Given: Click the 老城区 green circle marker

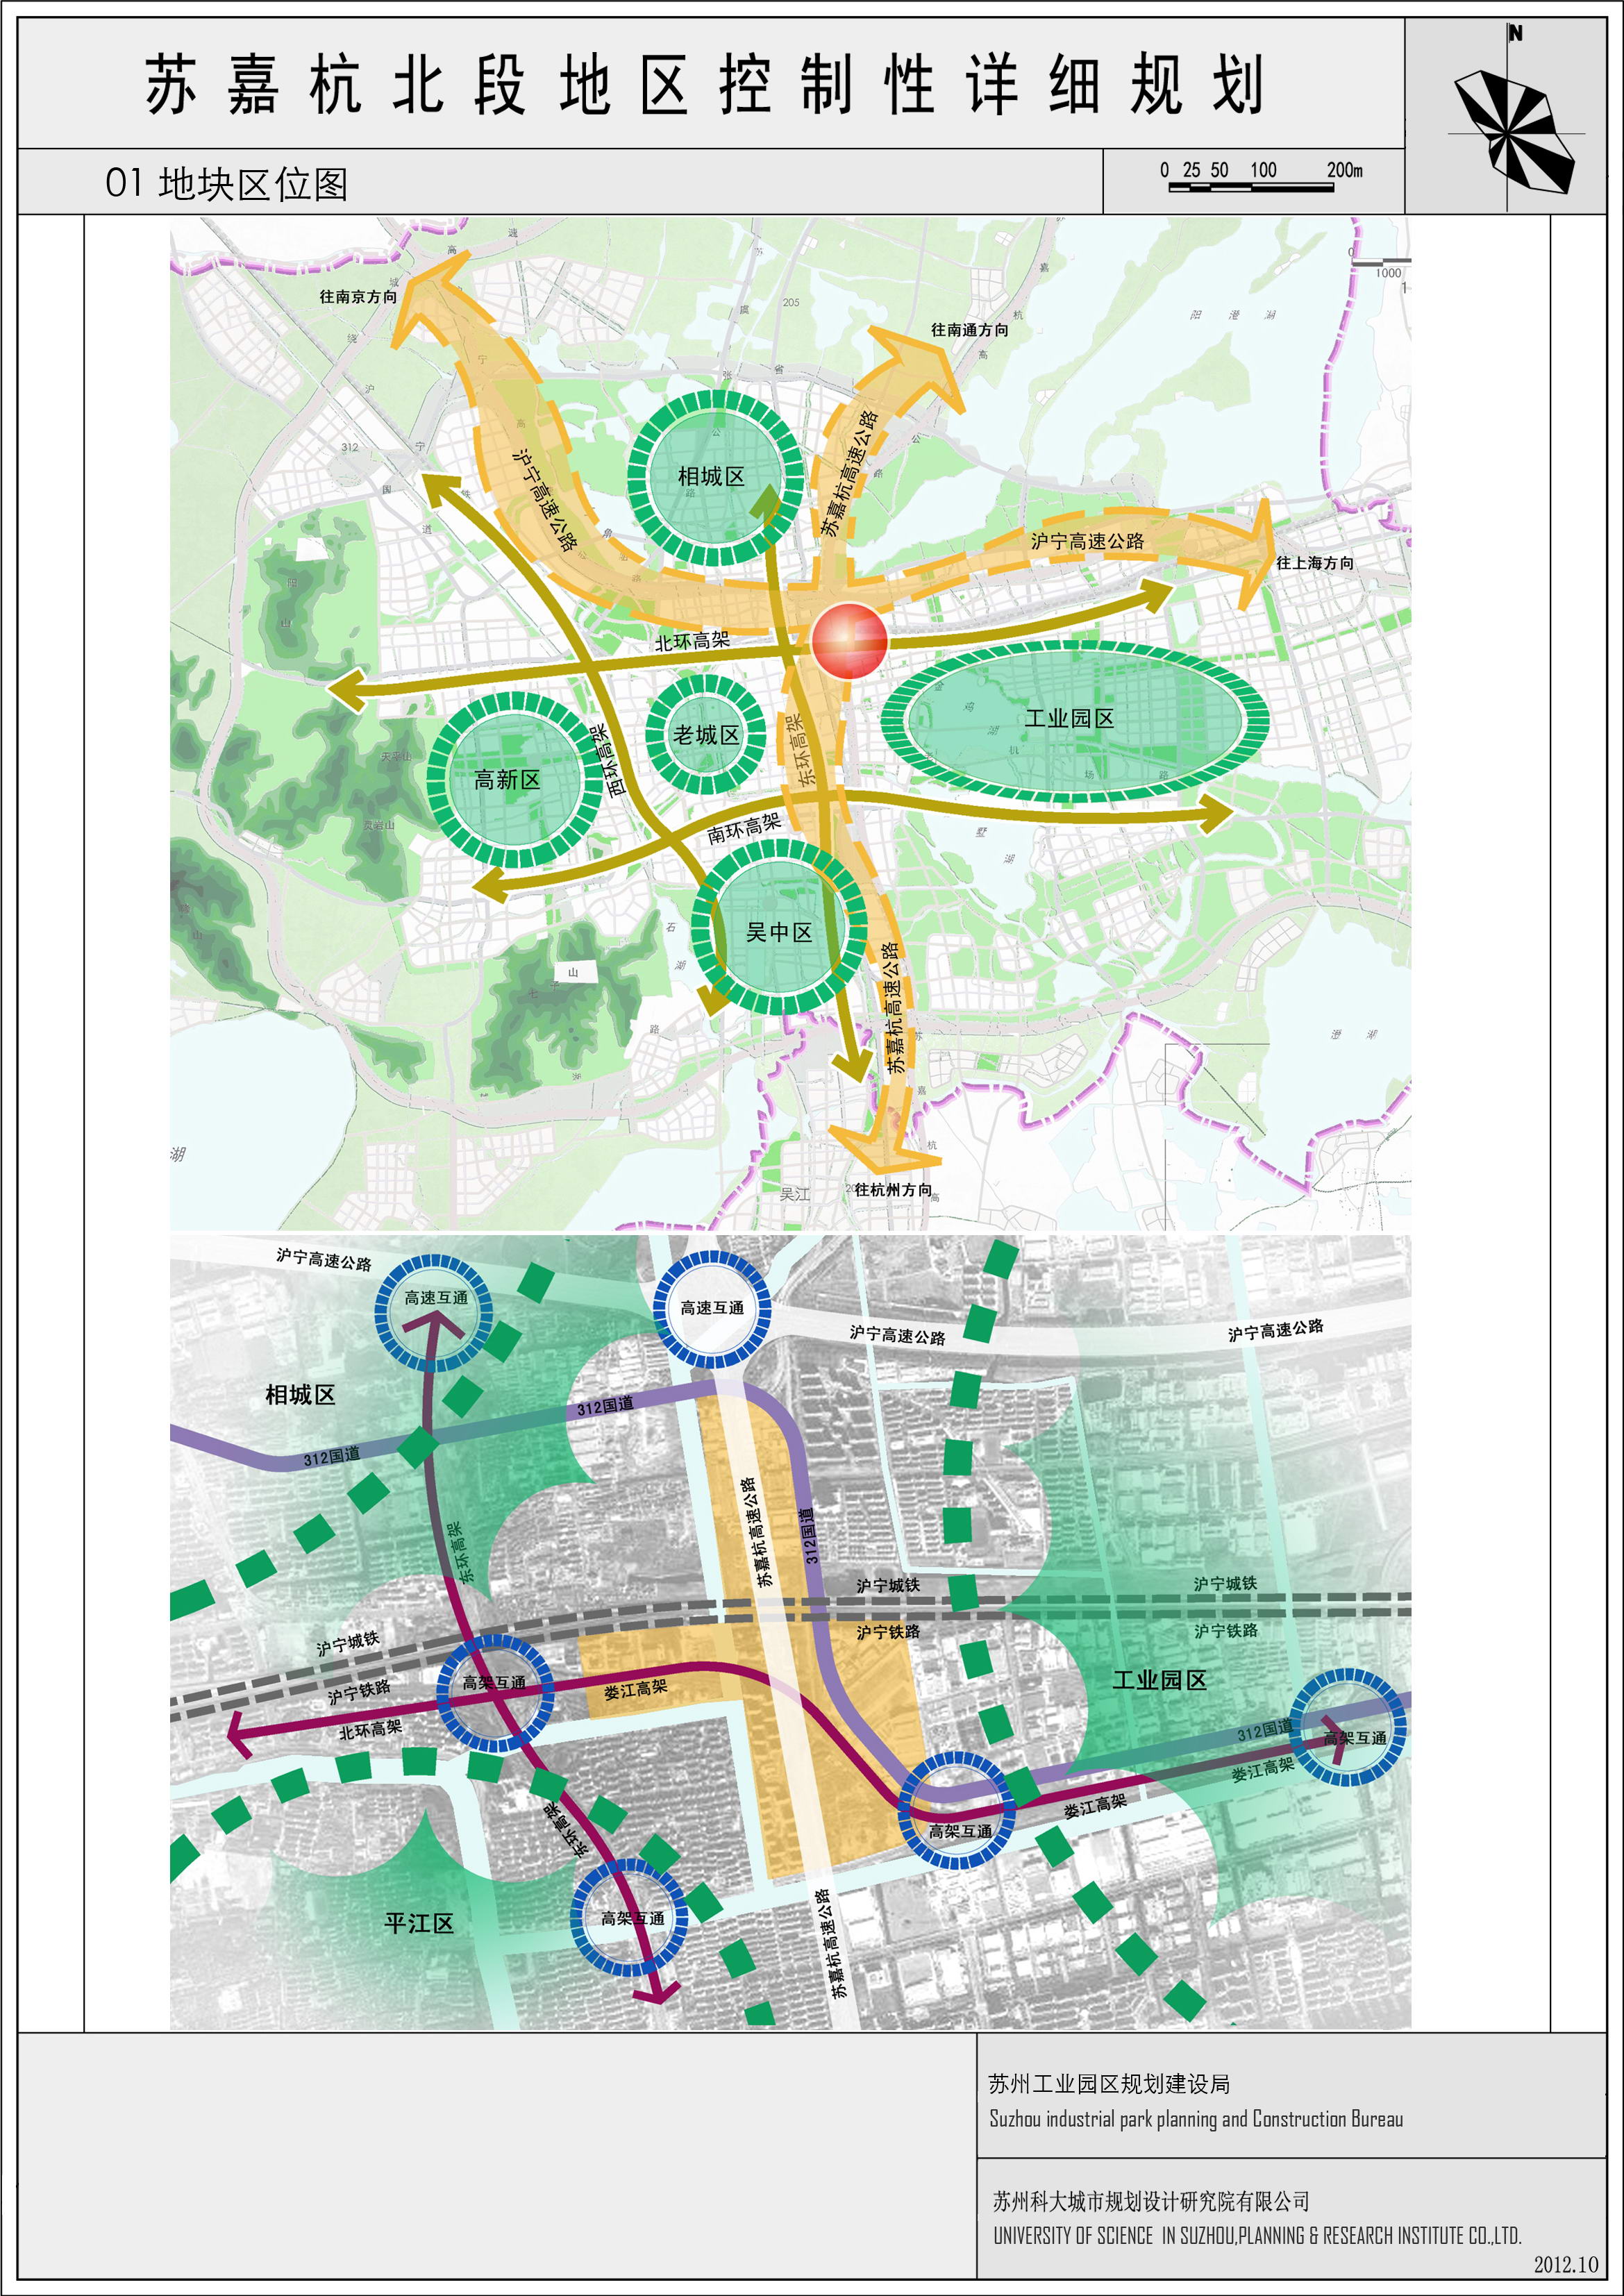Looking at the screenshot, I should coord(706,735).
